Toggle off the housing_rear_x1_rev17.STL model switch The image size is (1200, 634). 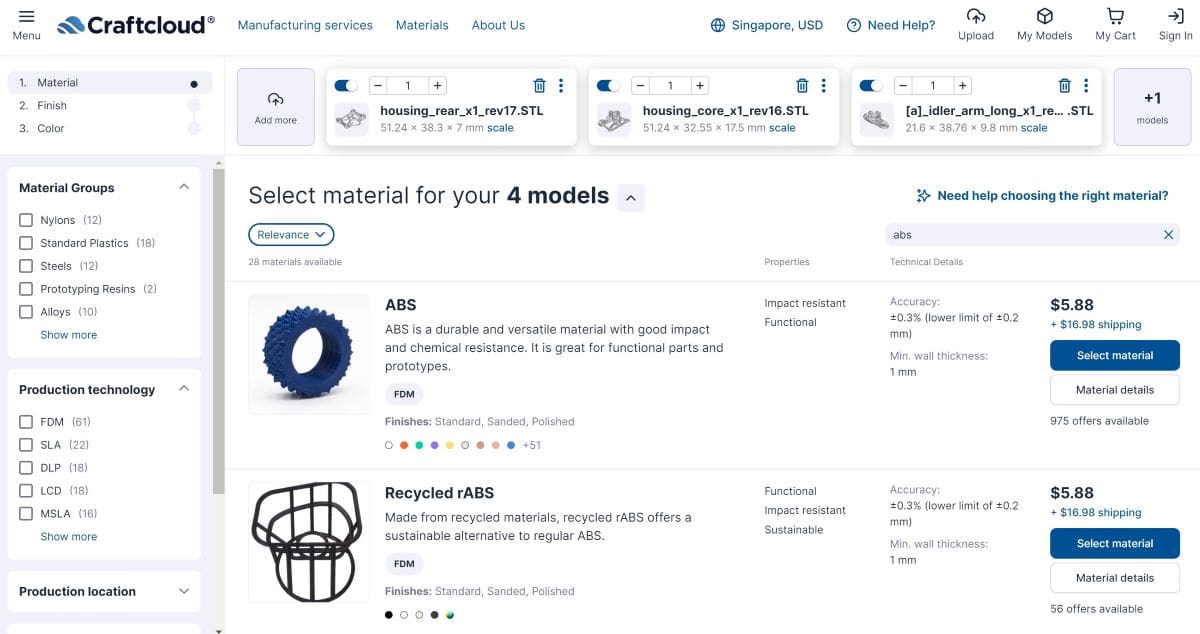[346, 86]
